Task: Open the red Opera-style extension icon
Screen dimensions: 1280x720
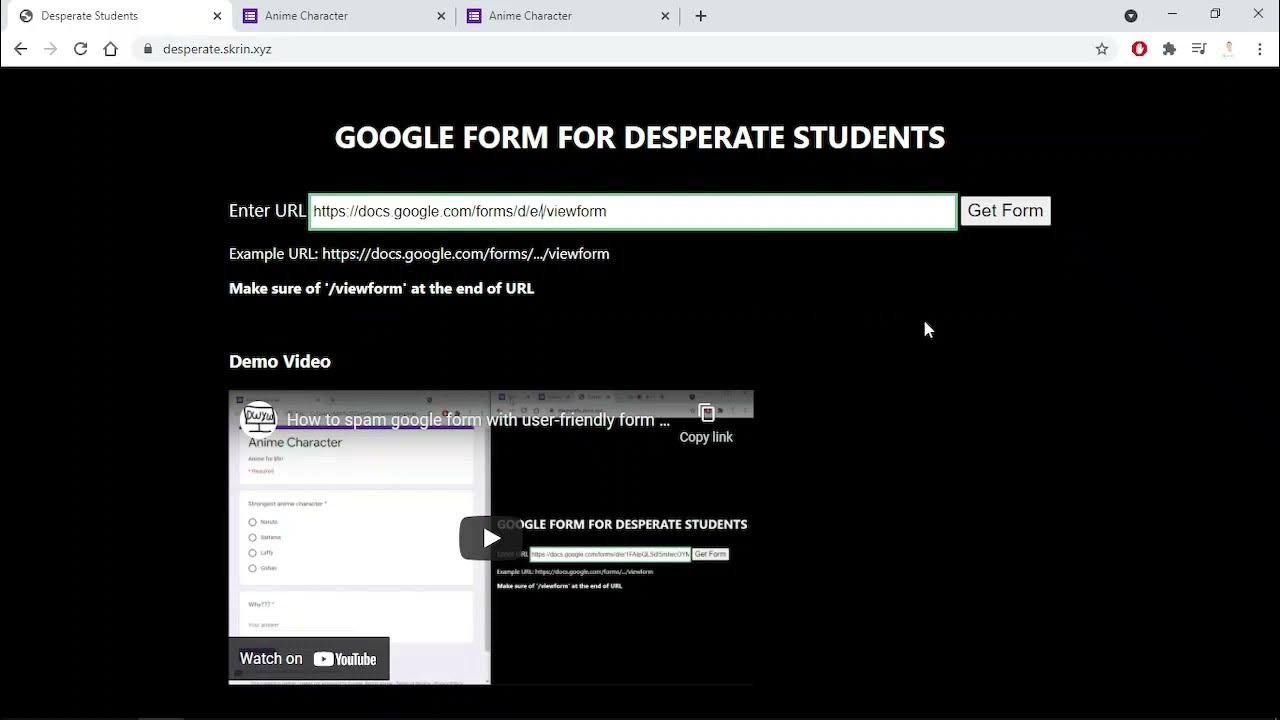Action: 1139,49
